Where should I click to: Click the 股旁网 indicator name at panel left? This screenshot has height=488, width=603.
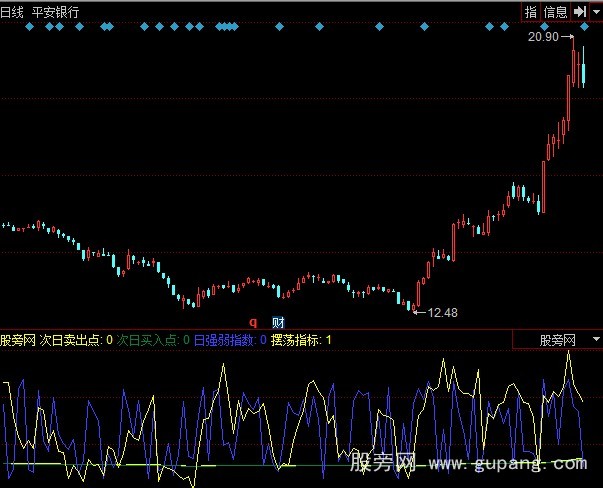pyautogui.click(x=18, y=340)
